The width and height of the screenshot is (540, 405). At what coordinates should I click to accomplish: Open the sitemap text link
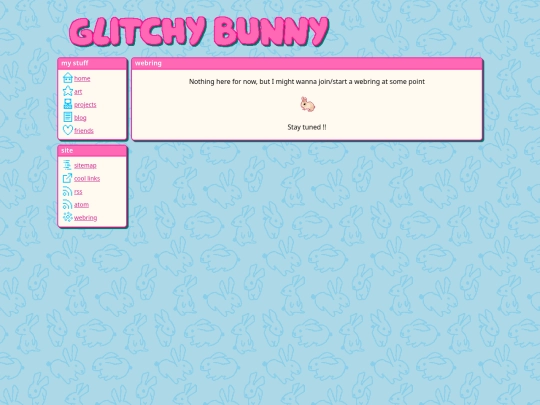(85, 166)
